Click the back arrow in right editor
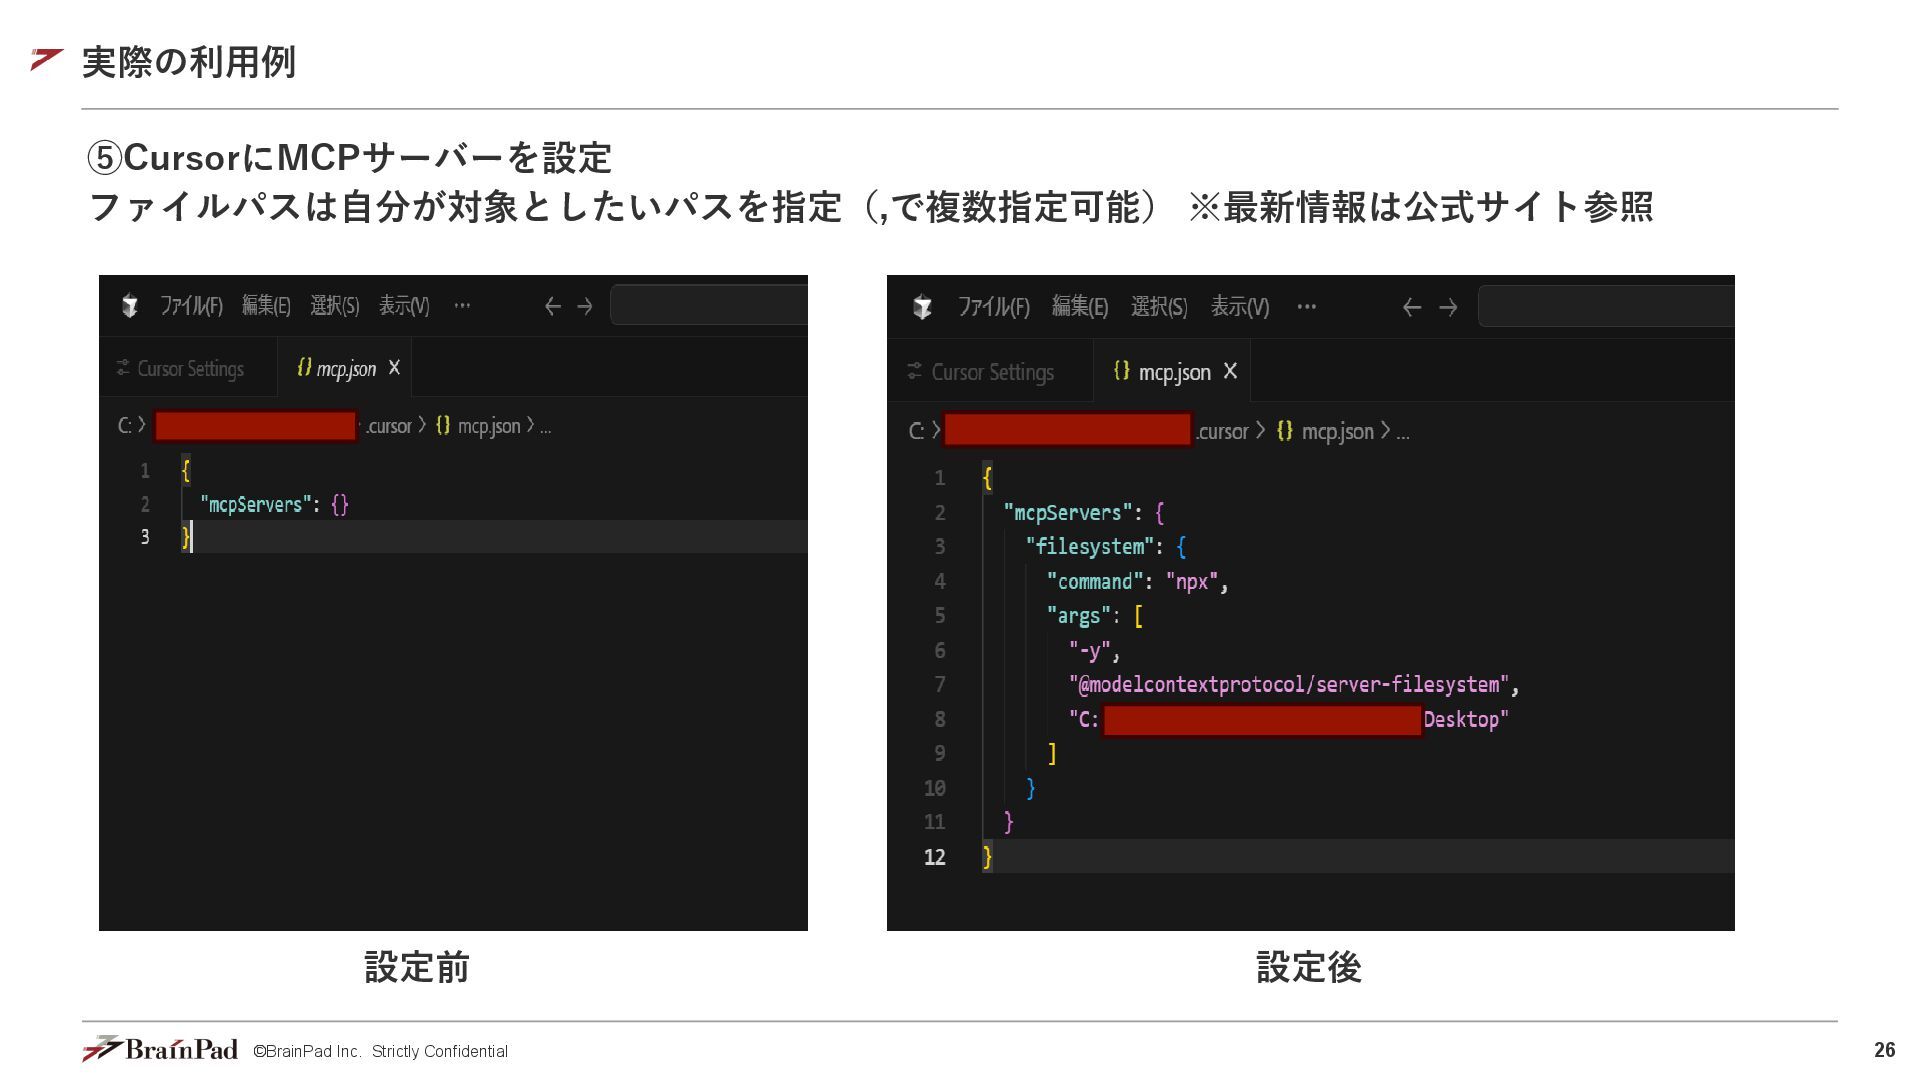 (1411, 307)
